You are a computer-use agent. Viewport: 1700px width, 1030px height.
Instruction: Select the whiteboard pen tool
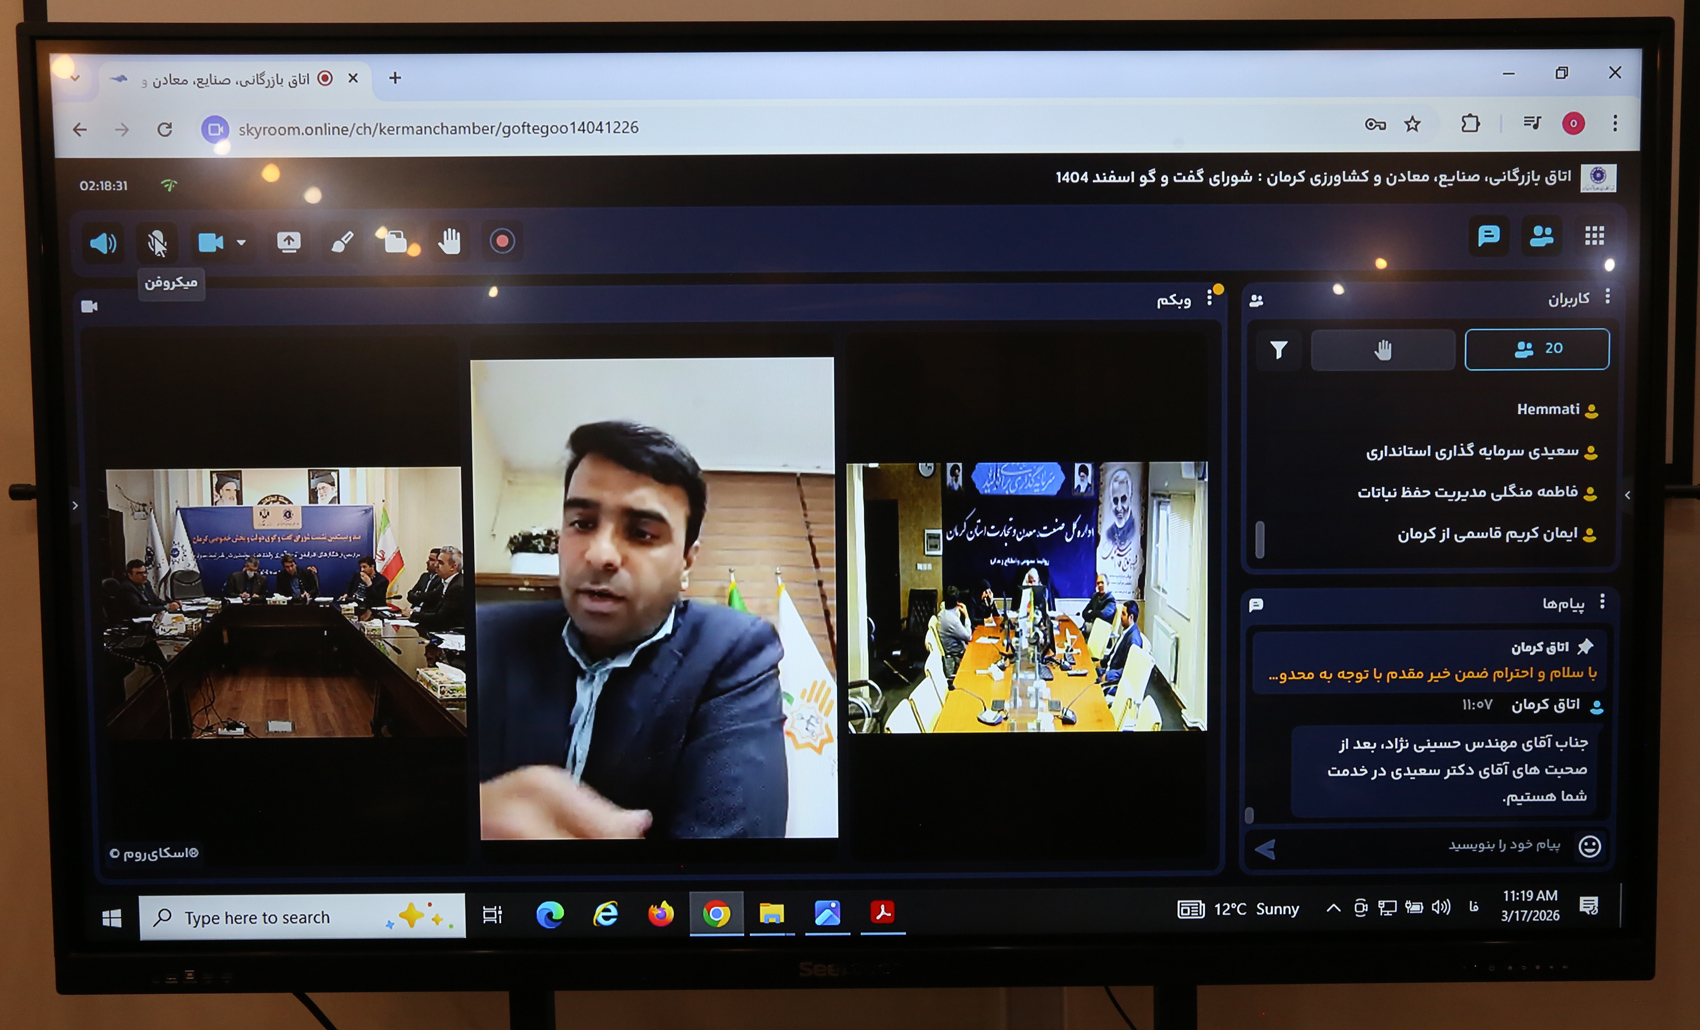tap(342, 242)
